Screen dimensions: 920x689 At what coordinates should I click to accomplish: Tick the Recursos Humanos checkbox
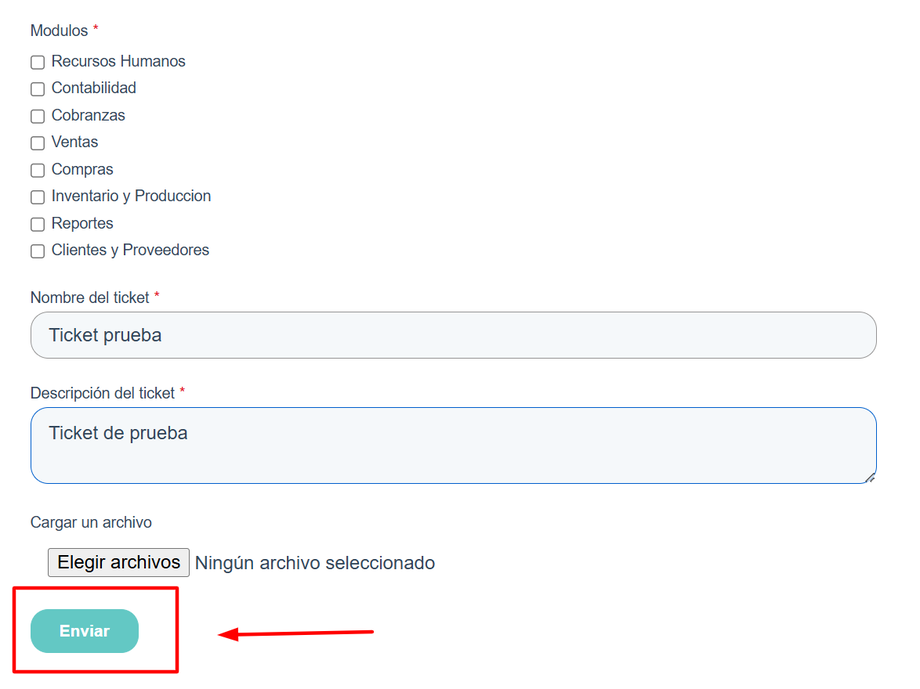click(38, 62)
